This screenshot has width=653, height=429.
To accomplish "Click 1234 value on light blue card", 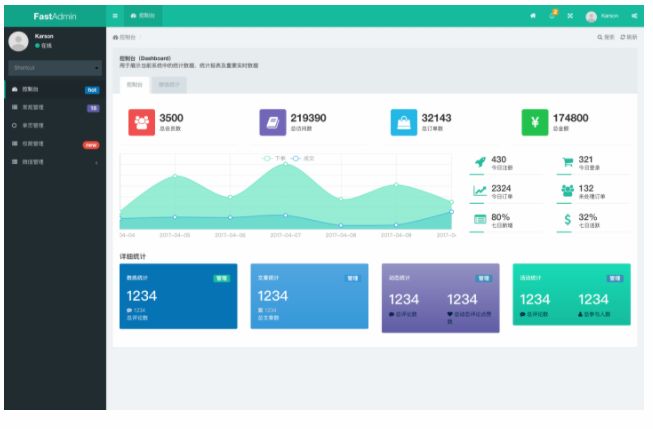I will point(273,296).
